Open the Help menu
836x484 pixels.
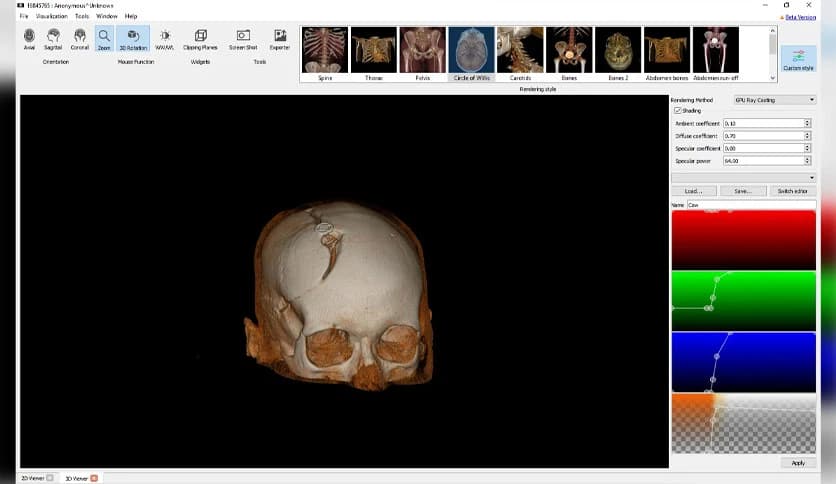point(131,16)
